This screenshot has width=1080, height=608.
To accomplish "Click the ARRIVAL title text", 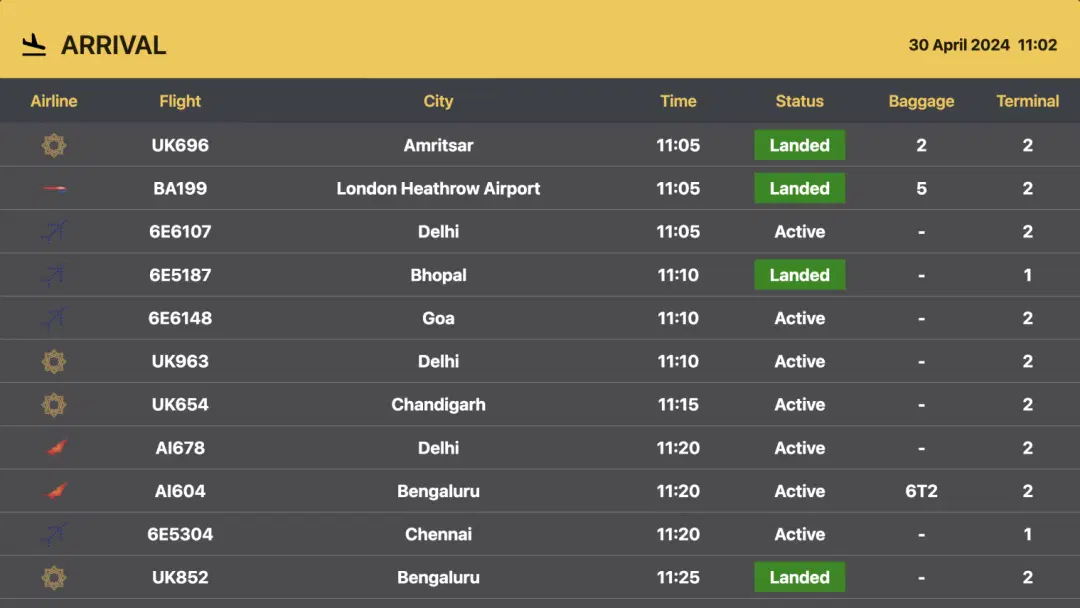I will 114,44.
